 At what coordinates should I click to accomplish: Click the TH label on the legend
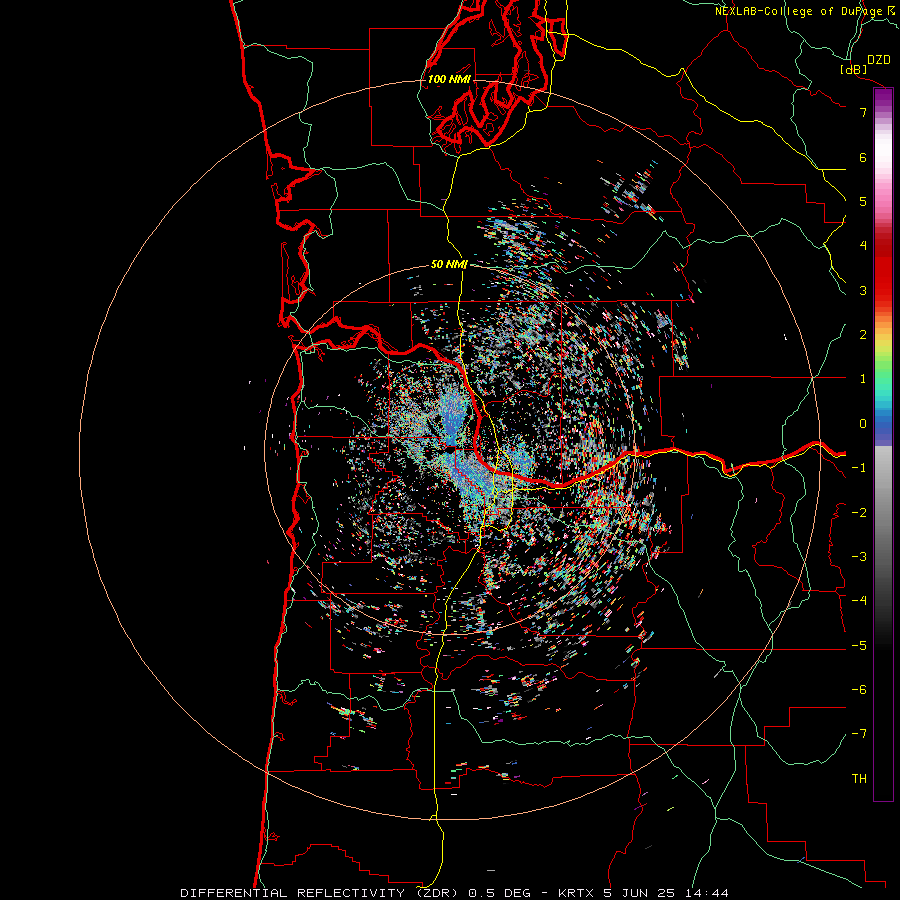coord(859,779)
